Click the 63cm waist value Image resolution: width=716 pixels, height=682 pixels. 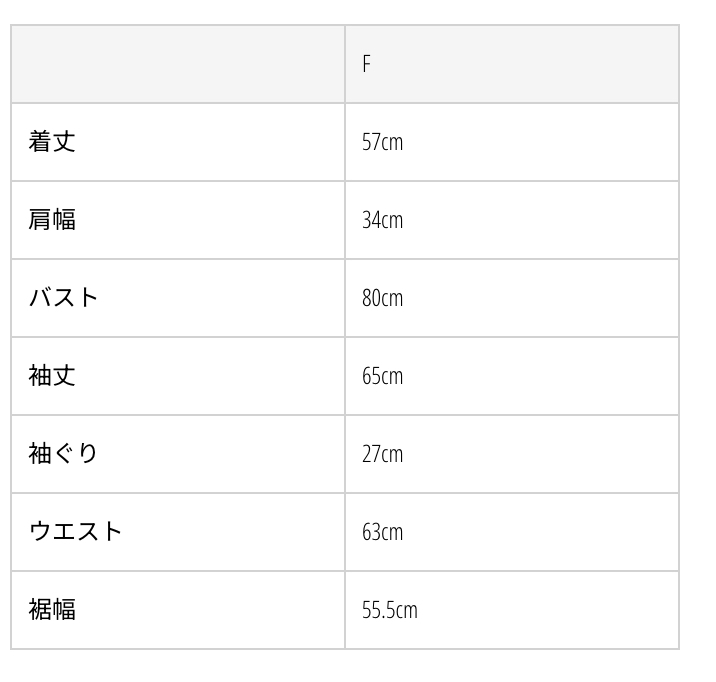382,532
